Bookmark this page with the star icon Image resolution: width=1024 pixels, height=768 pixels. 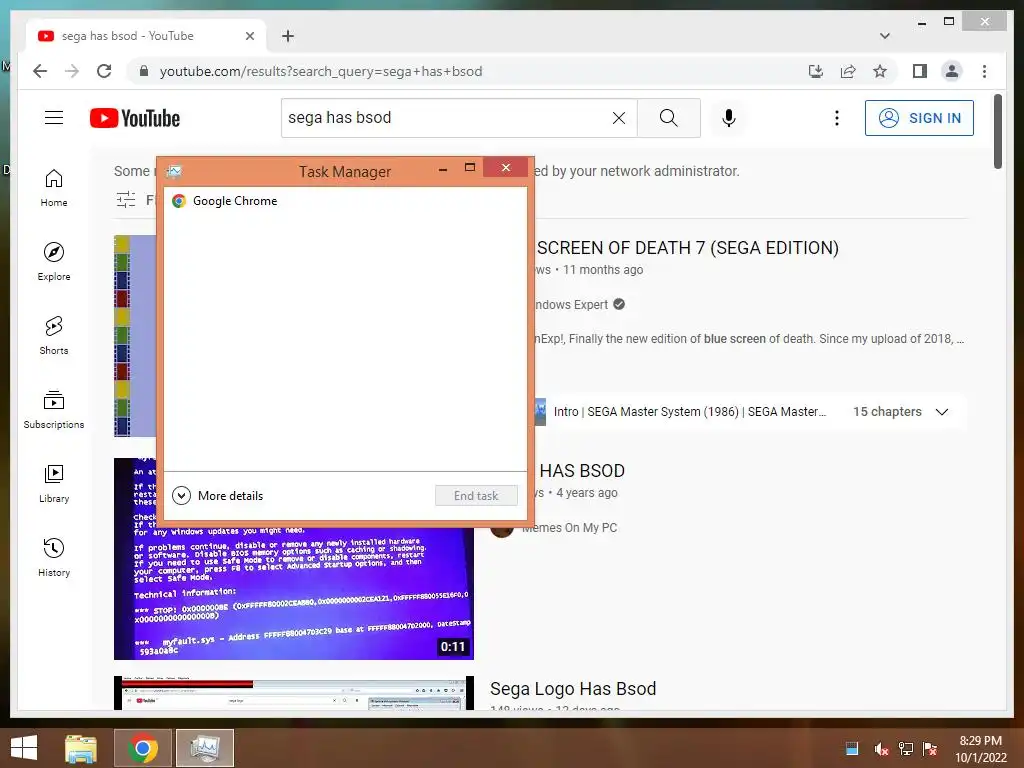tap(880, 71)
